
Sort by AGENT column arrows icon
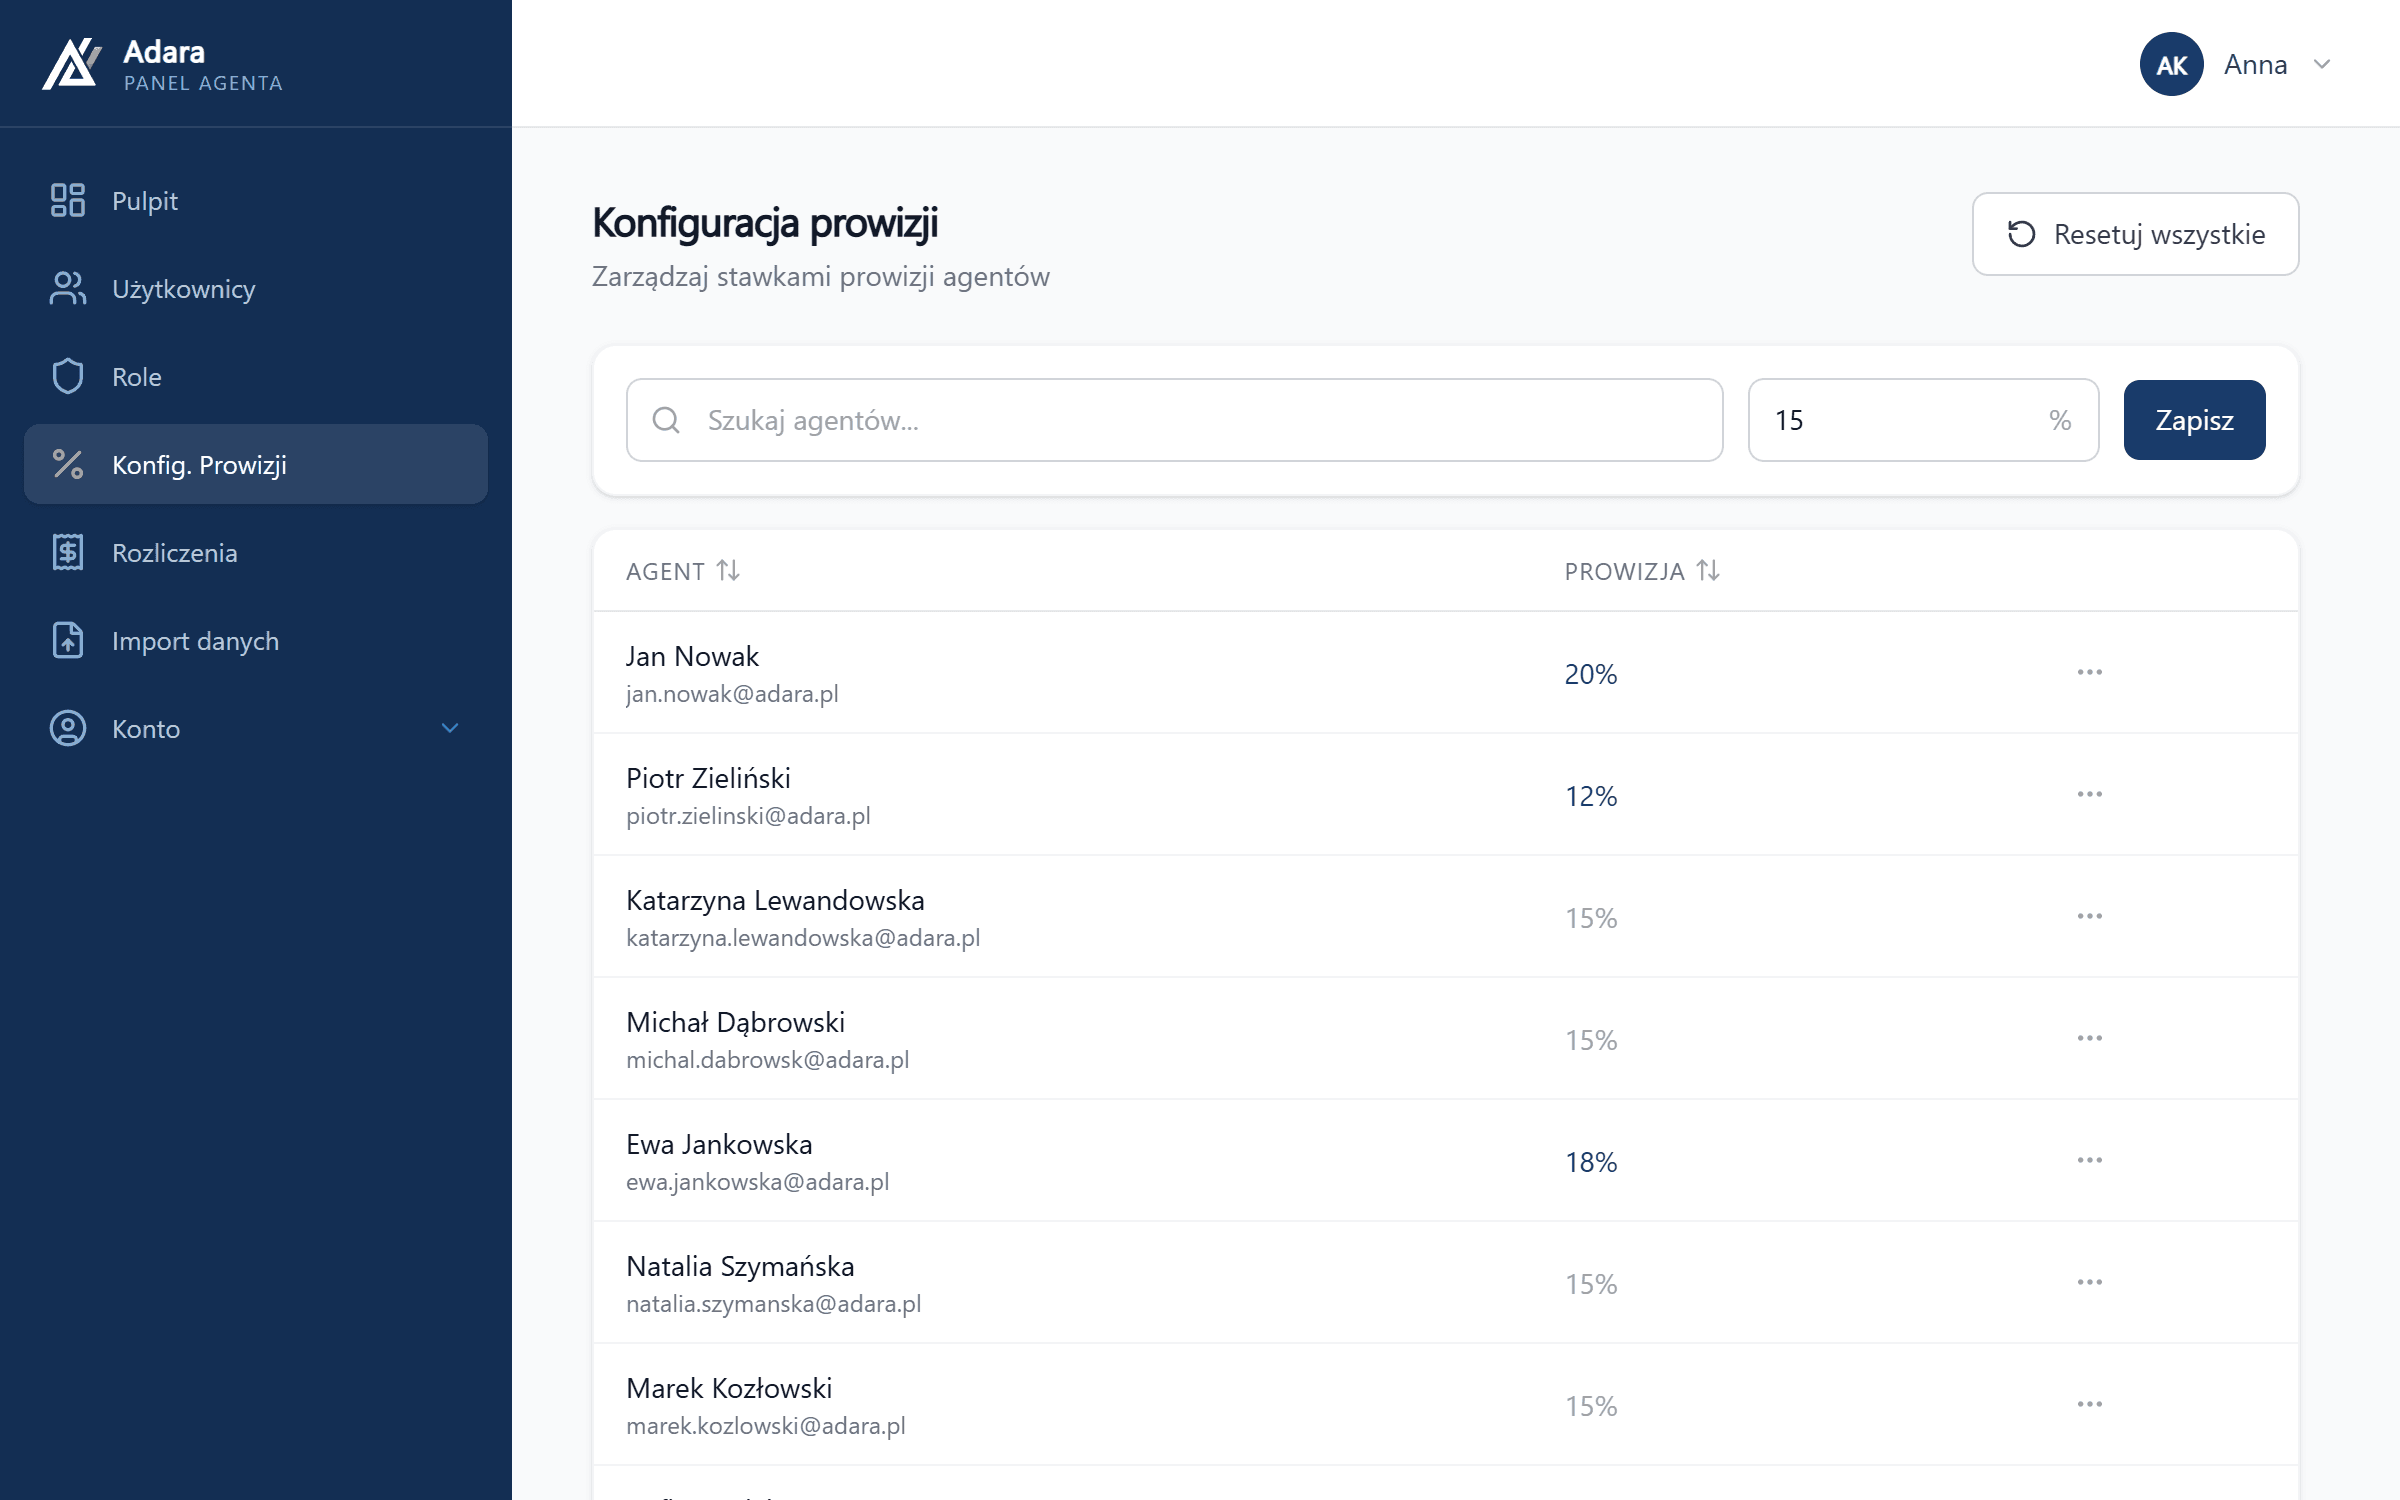click(728, 570)
